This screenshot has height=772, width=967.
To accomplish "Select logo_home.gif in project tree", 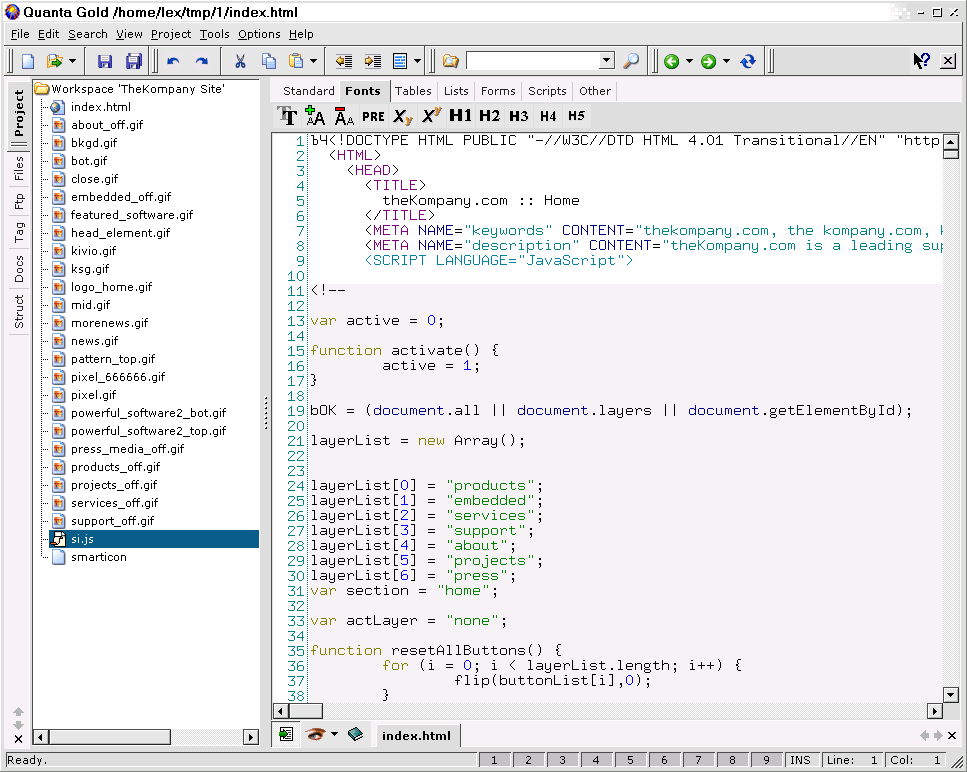I will point(111,287).
